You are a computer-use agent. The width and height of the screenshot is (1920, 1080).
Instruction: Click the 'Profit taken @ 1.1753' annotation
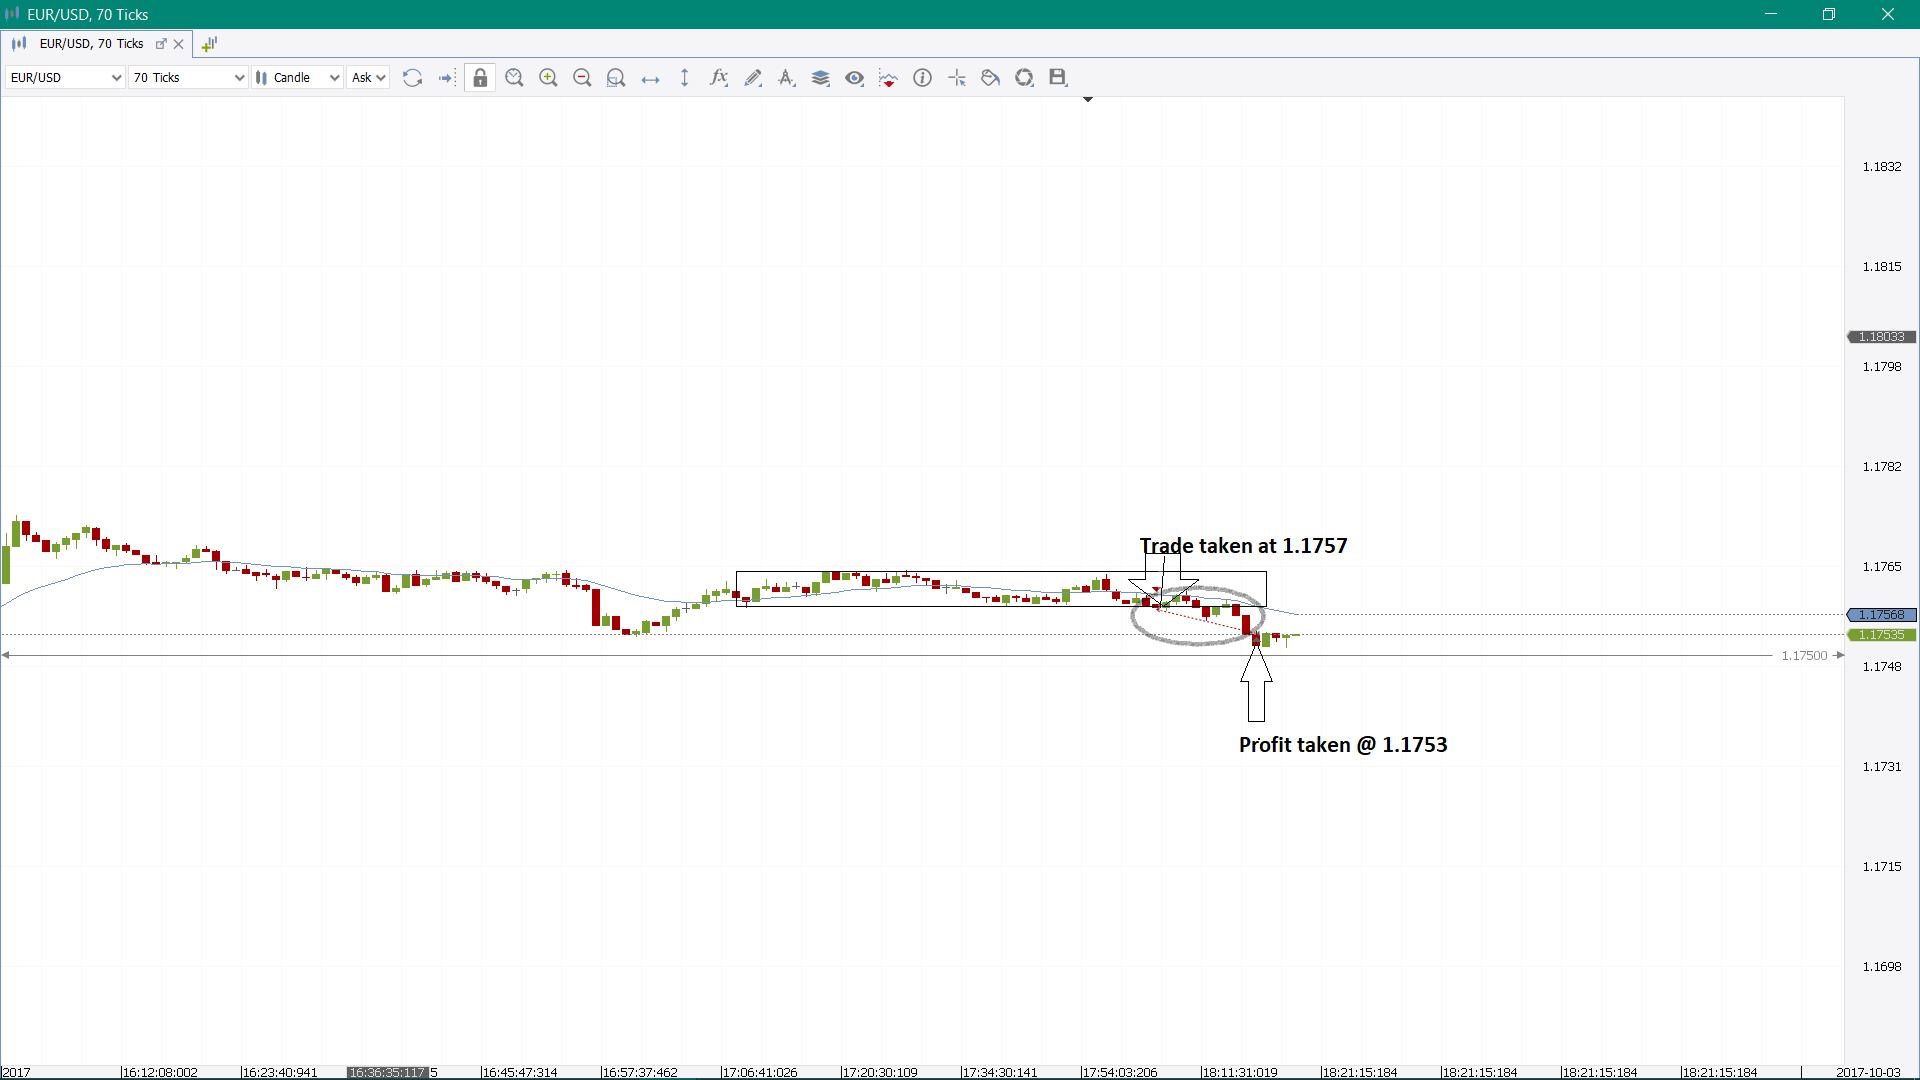pyautogui.click(x=1343, y=745)
